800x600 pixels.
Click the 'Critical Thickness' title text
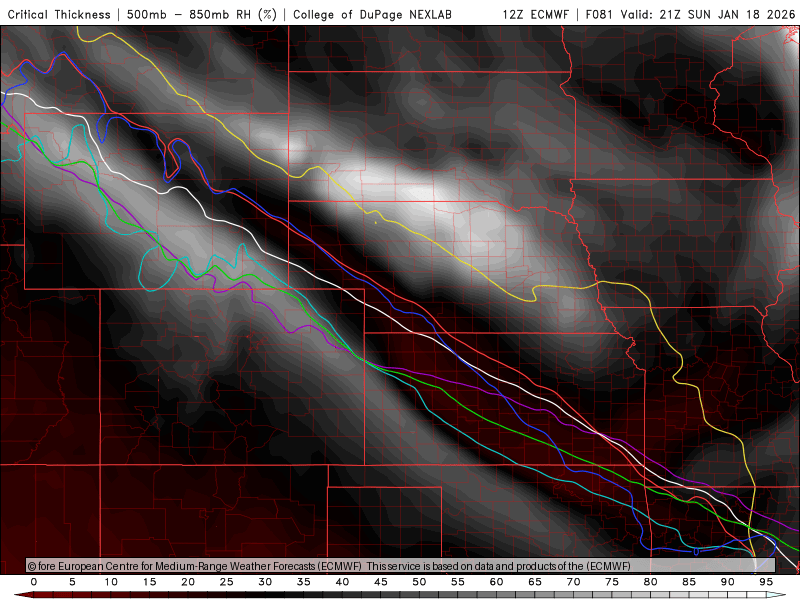point(59,14)
